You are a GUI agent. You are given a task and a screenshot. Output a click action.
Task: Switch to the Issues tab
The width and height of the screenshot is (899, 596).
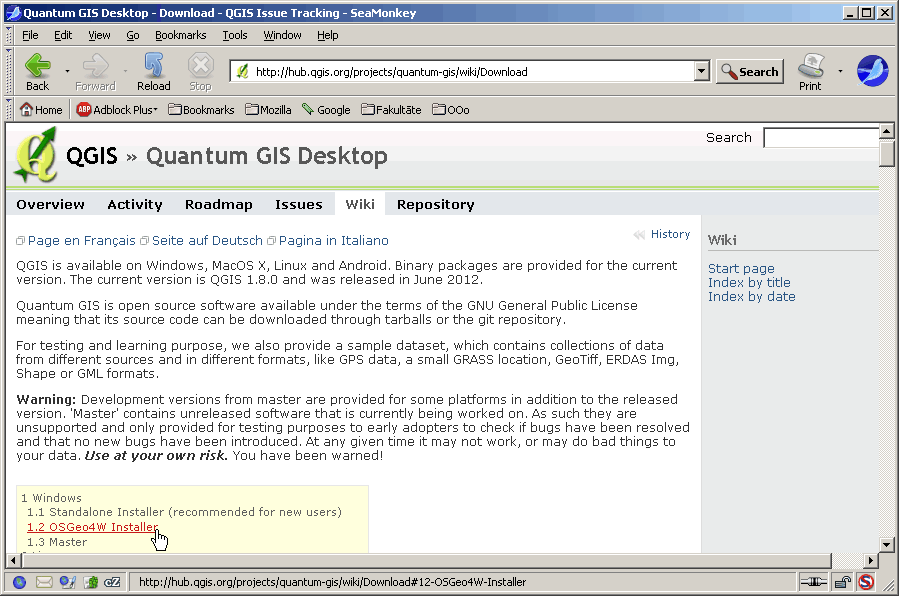click(x=299, y=205)
